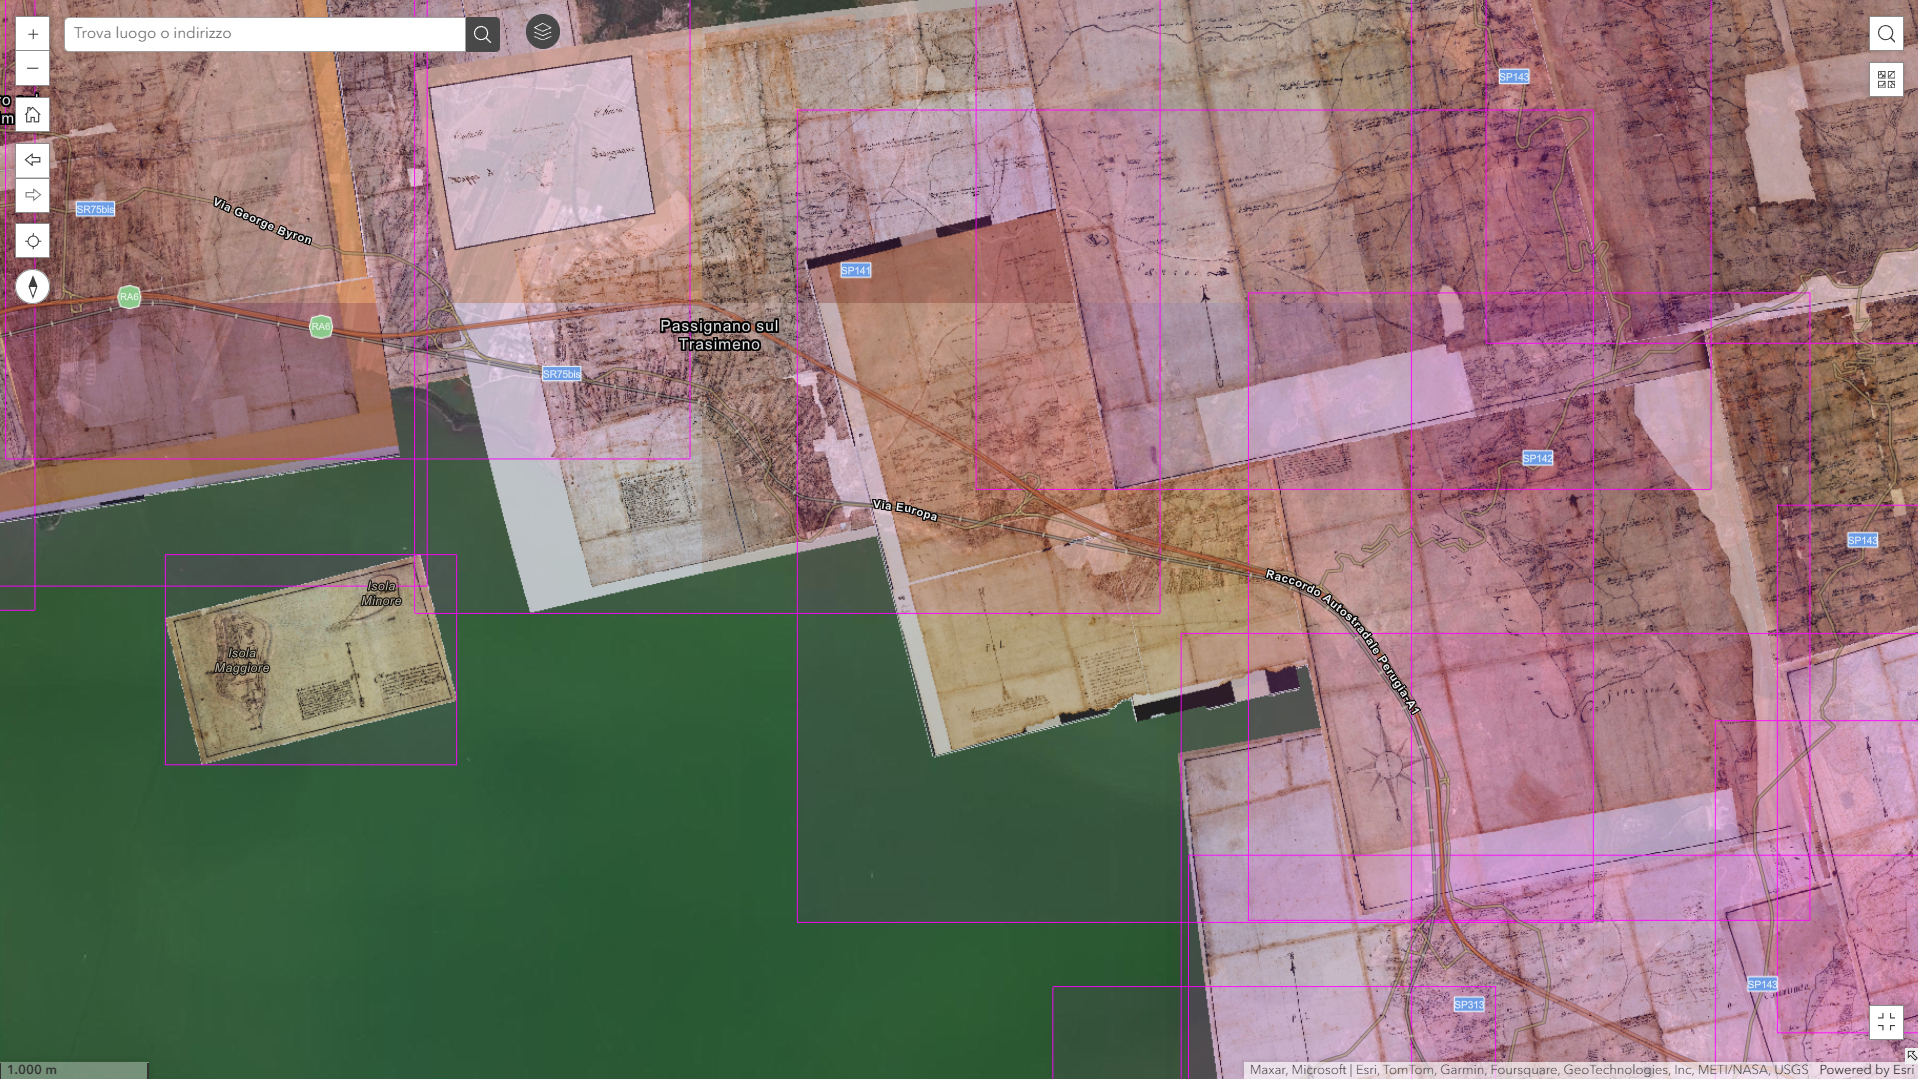Click the Raccordo Autostradale Perugia-A1 label
The height and width of the screenshot is (1079, 1918).
pyautogui.click(x=1343, y=641)
